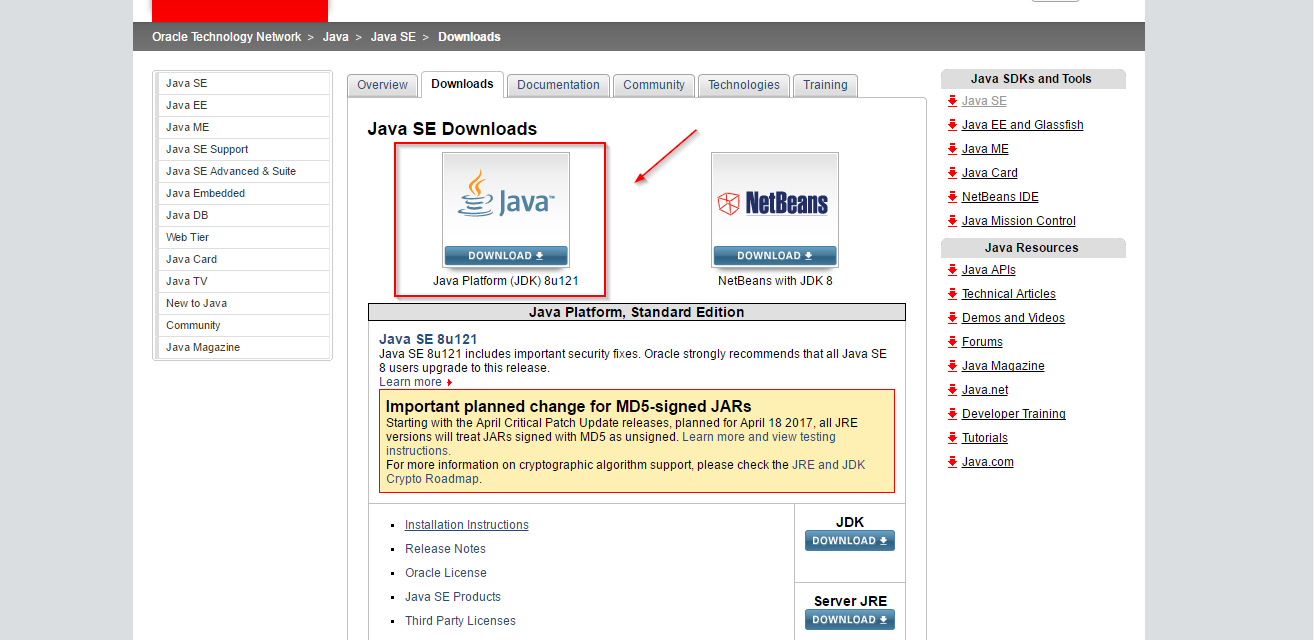1314x640 pixels.
Task: Click the Java SE breadcrumb link
Action: pos(393,37)
